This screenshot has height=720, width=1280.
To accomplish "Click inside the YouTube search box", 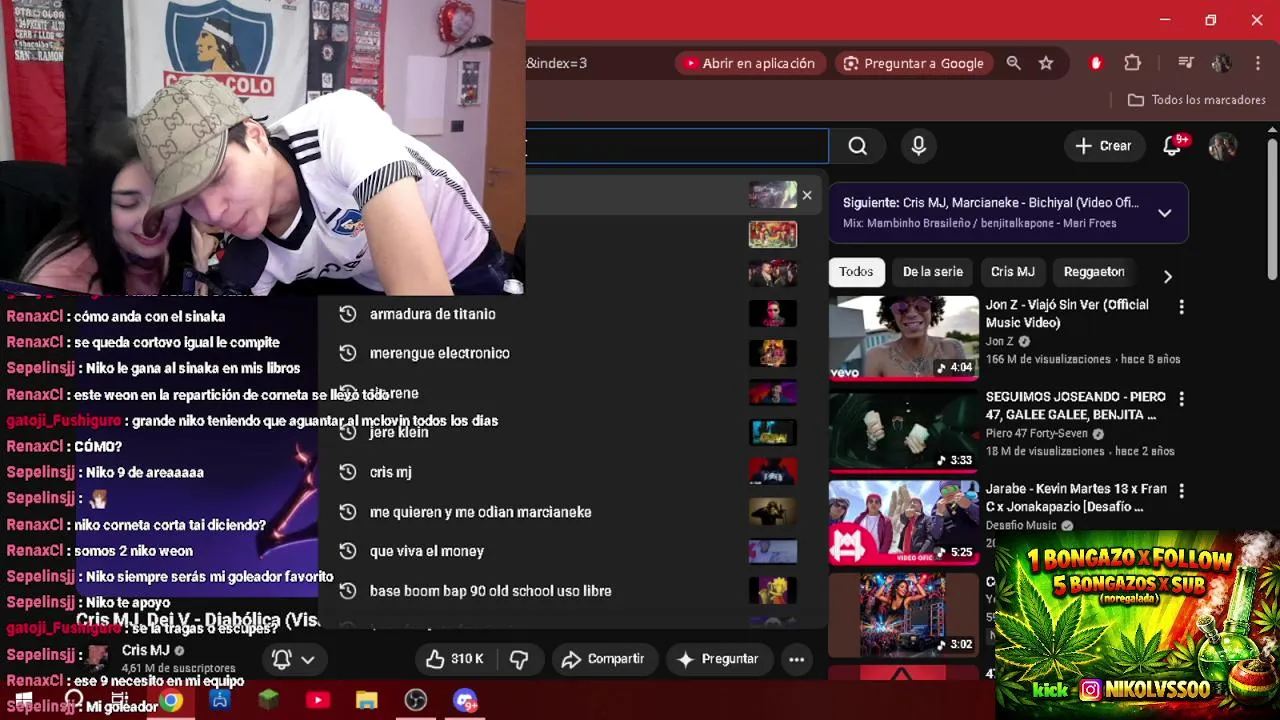I will (677, 146).
